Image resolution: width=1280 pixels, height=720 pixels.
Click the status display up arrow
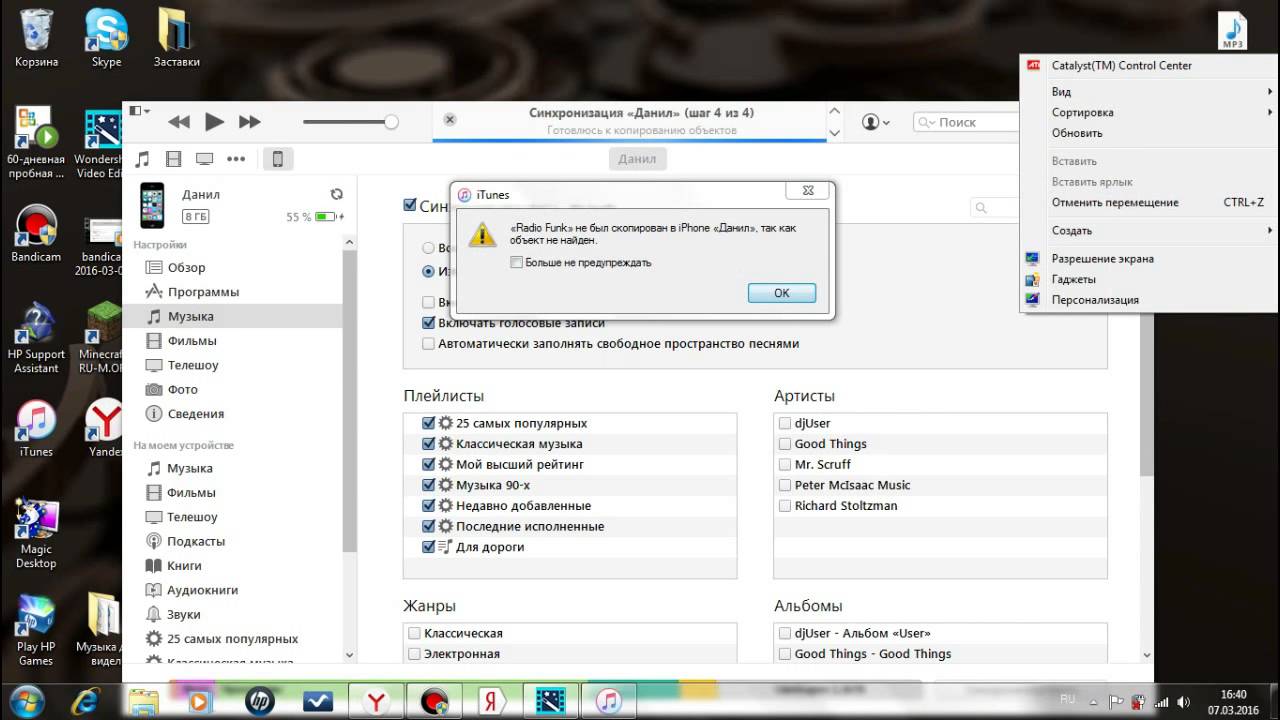(x=835, y=112)
